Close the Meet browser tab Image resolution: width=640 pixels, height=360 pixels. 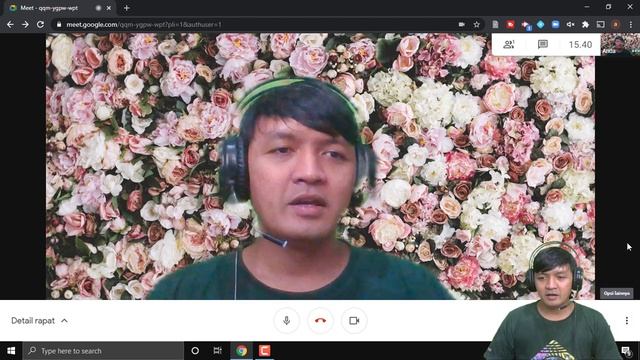pyautogui.click(x=109, y=8)
